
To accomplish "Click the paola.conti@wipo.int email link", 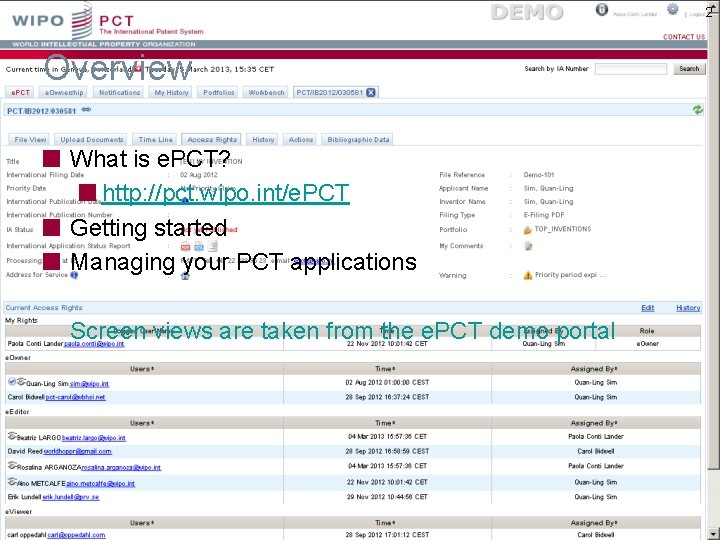I will pyautogui.click(x=94, y=343).
